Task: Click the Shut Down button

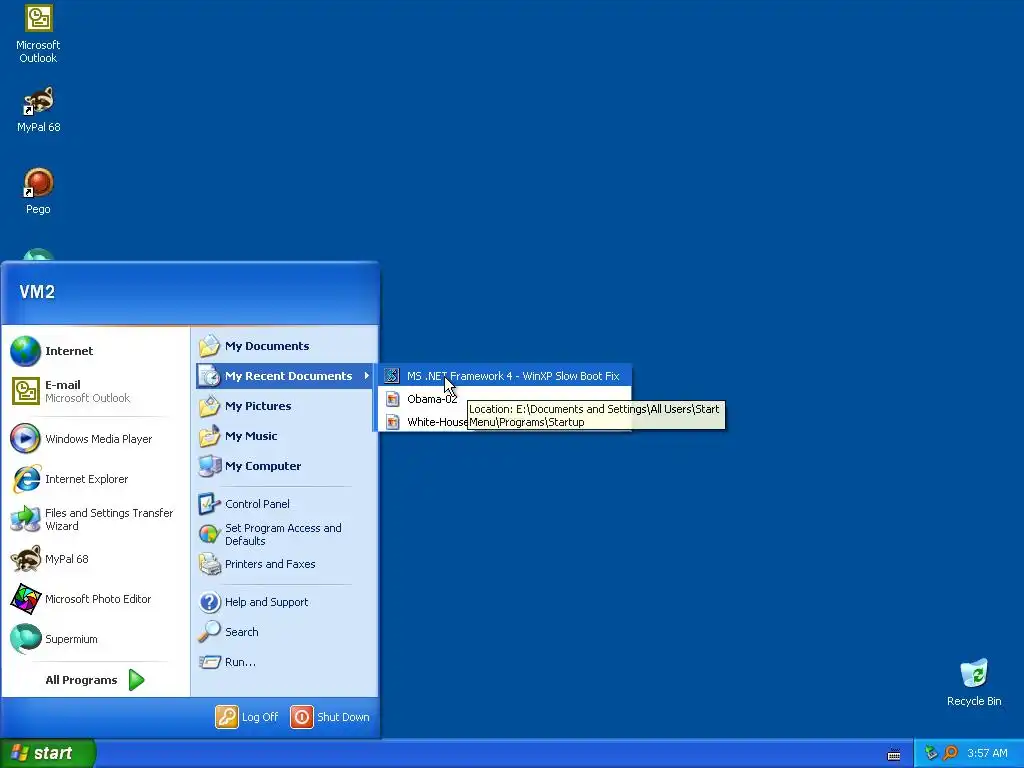Action: [330, 717]
